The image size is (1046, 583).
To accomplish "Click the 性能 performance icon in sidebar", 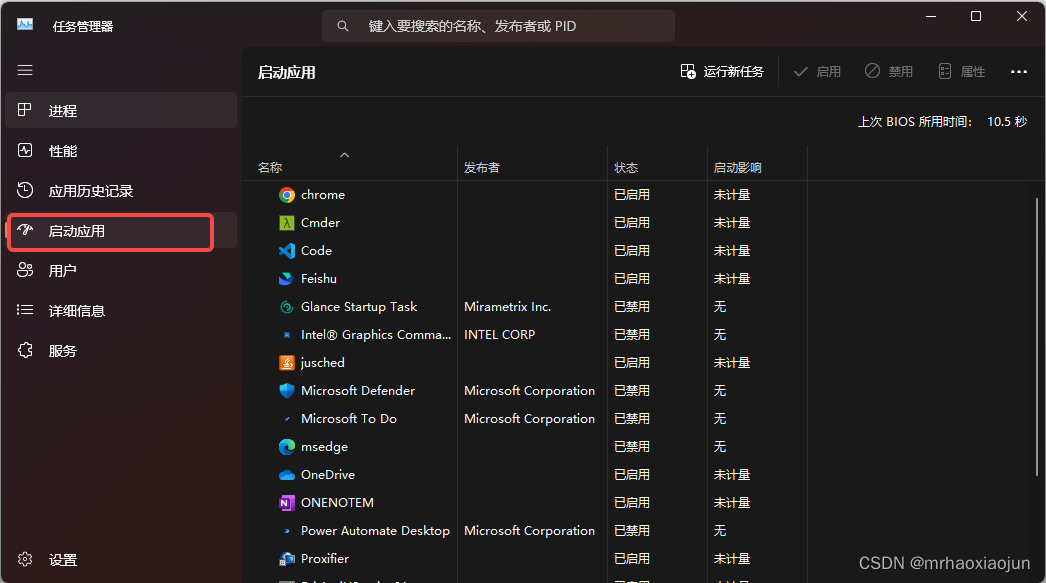I will (x=25, y=150).
